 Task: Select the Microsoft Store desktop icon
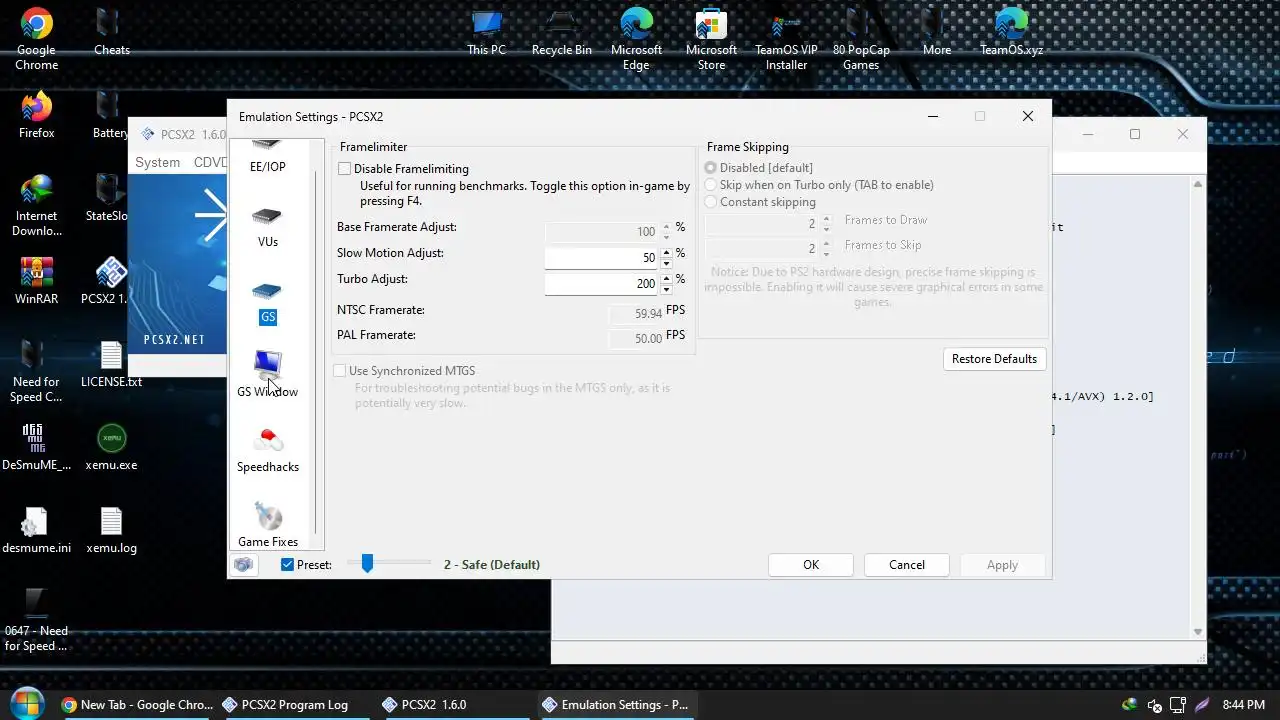[x=711, y=39]
